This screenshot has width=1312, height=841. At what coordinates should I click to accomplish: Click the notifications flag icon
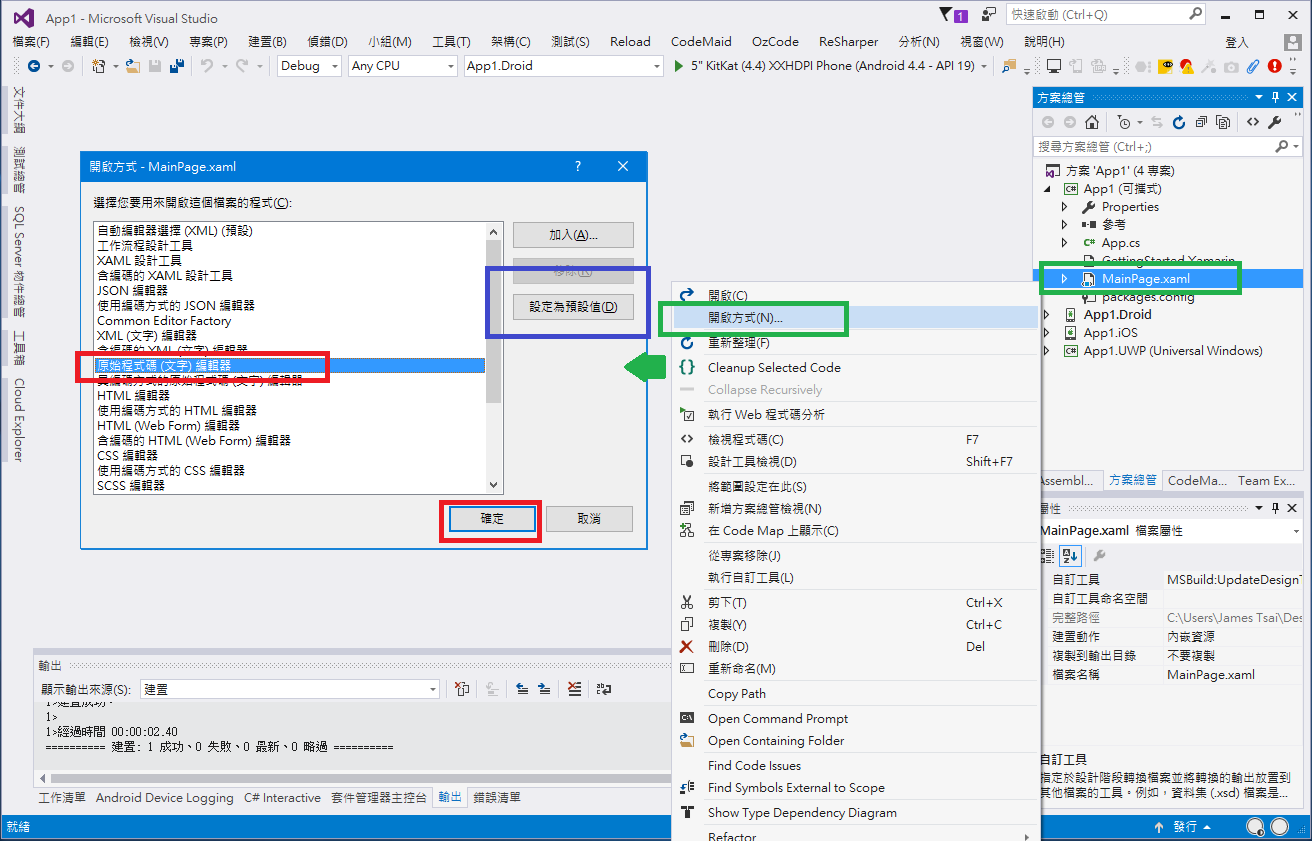point(951,15)
